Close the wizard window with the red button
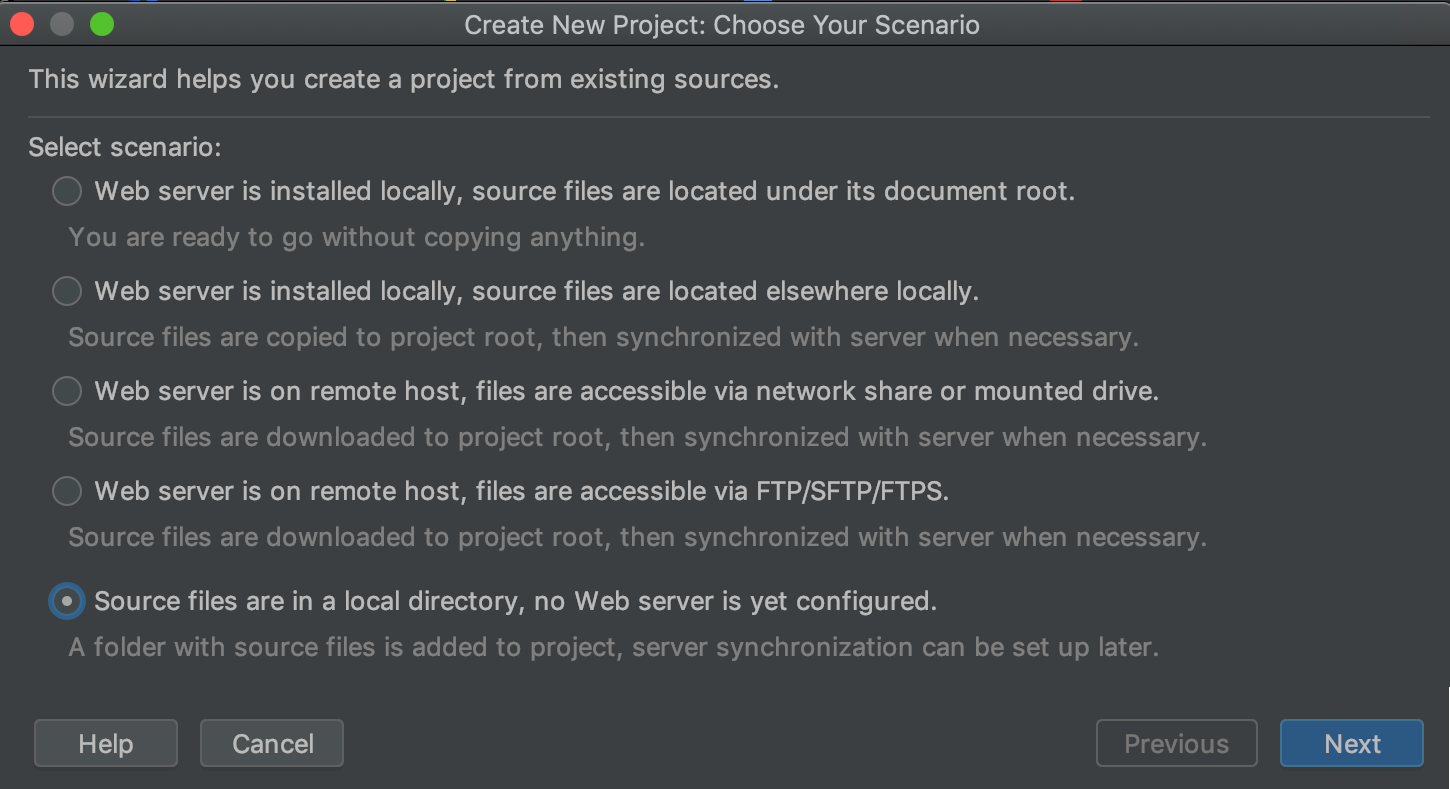This screenshot has height=789, width=1450. pos(21,24)
